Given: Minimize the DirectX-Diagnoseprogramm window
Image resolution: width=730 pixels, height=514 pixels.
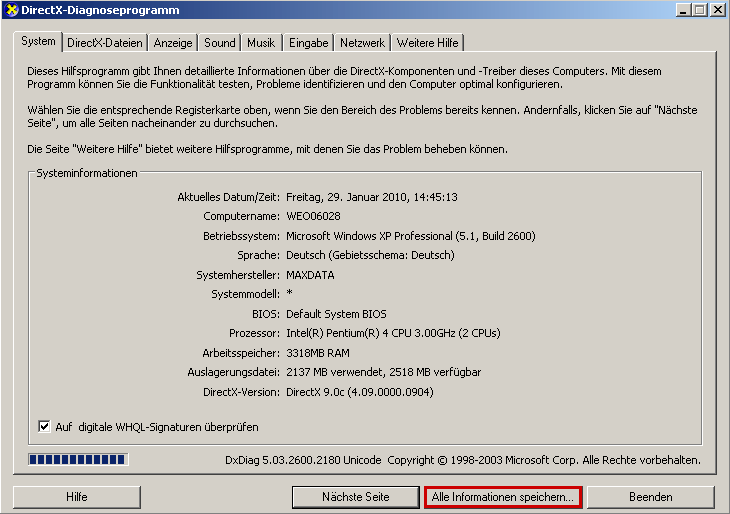Looking at the screenshot, I should (683, 10).
